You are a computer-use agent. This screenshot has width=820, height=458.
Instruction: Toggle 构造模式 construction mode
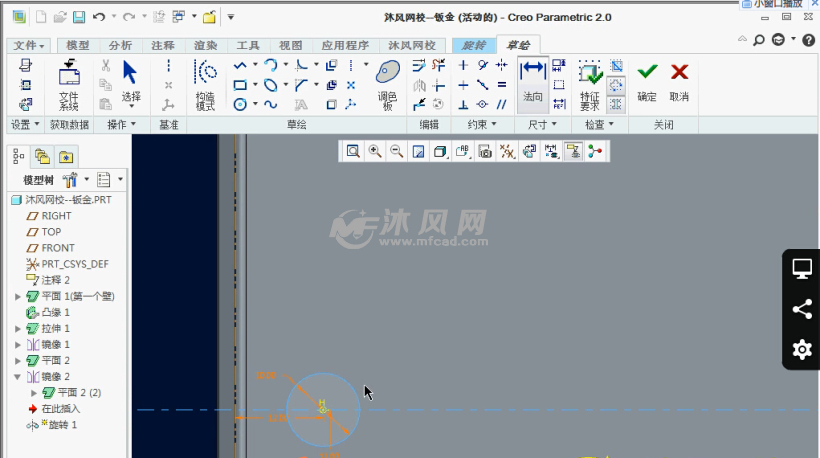205,85
